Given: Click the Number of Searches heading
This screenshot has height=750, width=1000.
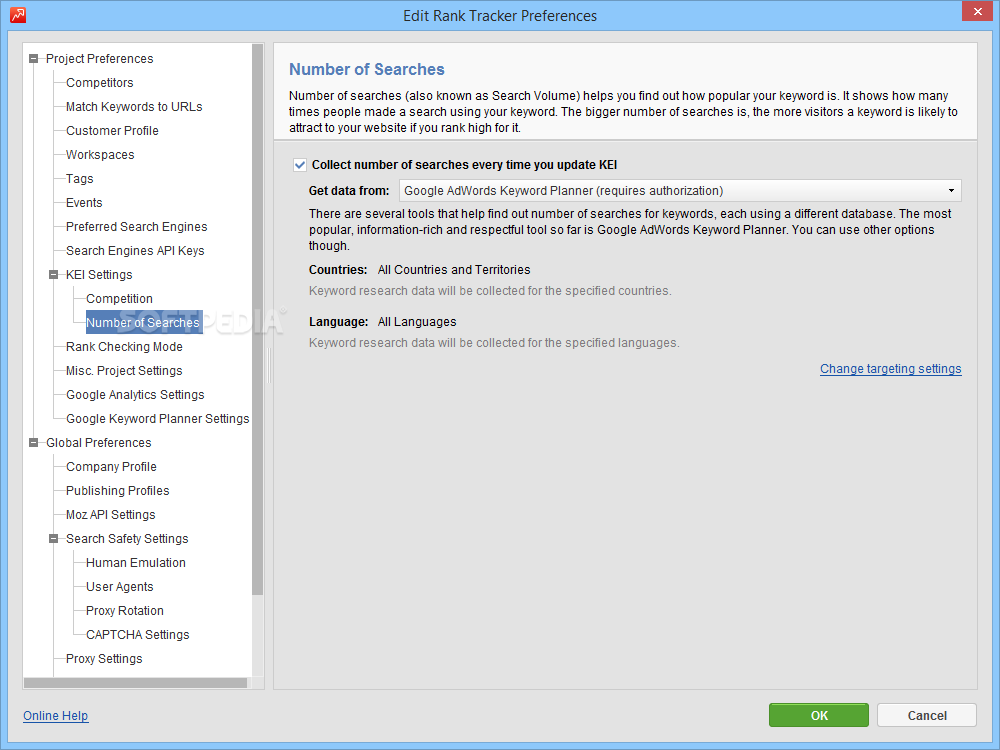Looking at the screenshot, I should (367, 70).
